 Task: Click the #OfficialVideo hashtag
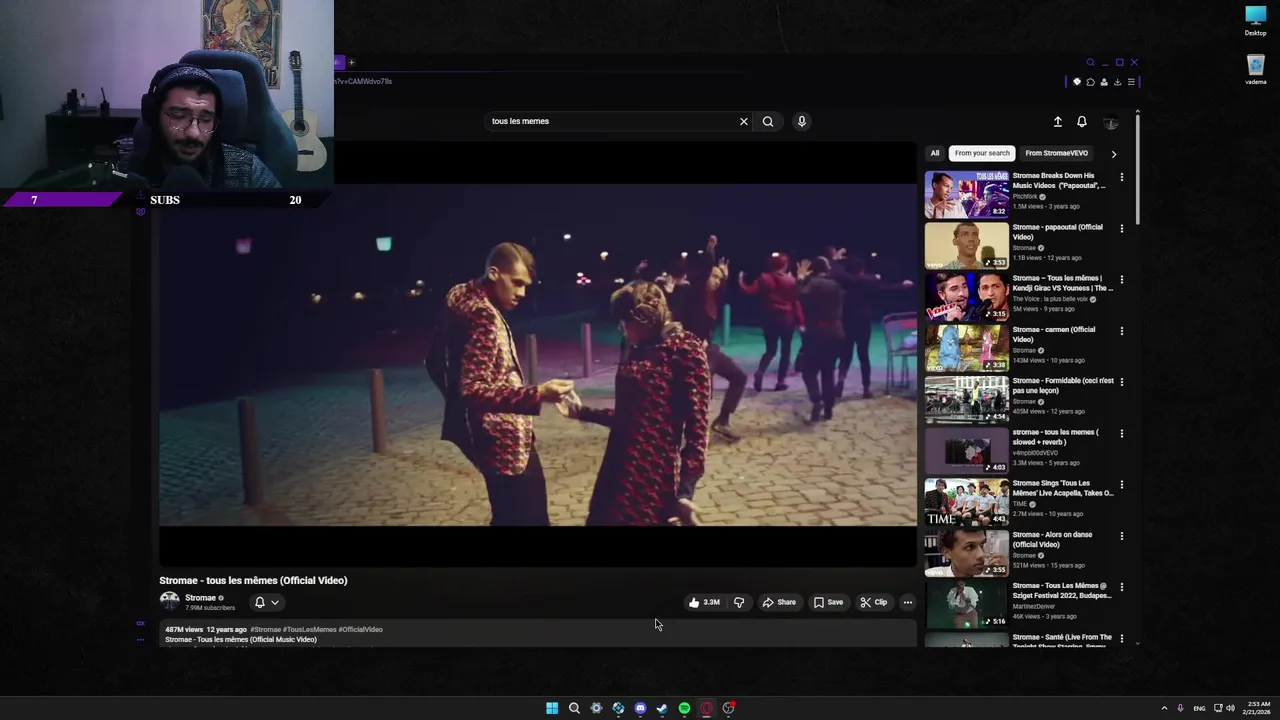(x=361, y=629)
